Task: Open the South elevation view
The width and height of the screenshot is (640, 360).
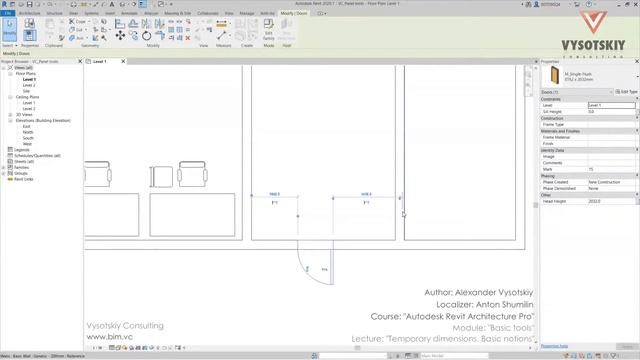Action: [28, 138]
